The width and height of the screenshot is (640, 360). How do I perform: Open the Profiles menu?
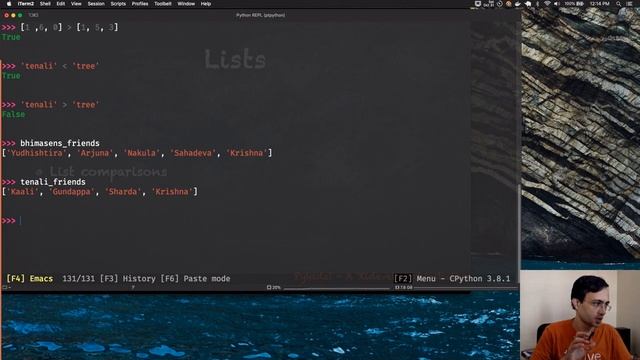click(x=140, y=4)
